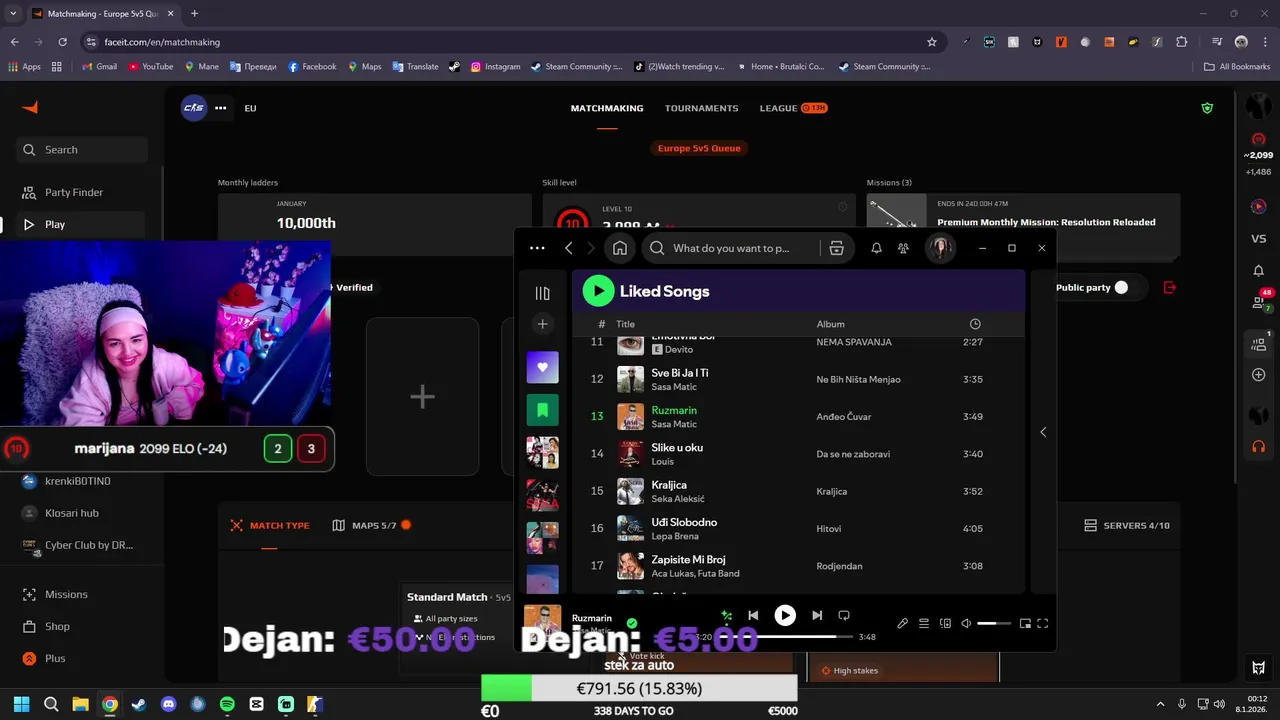1280x720 pixels.
Task: Open Spotify profile avatar menu
Action: (x=940, y=248)
